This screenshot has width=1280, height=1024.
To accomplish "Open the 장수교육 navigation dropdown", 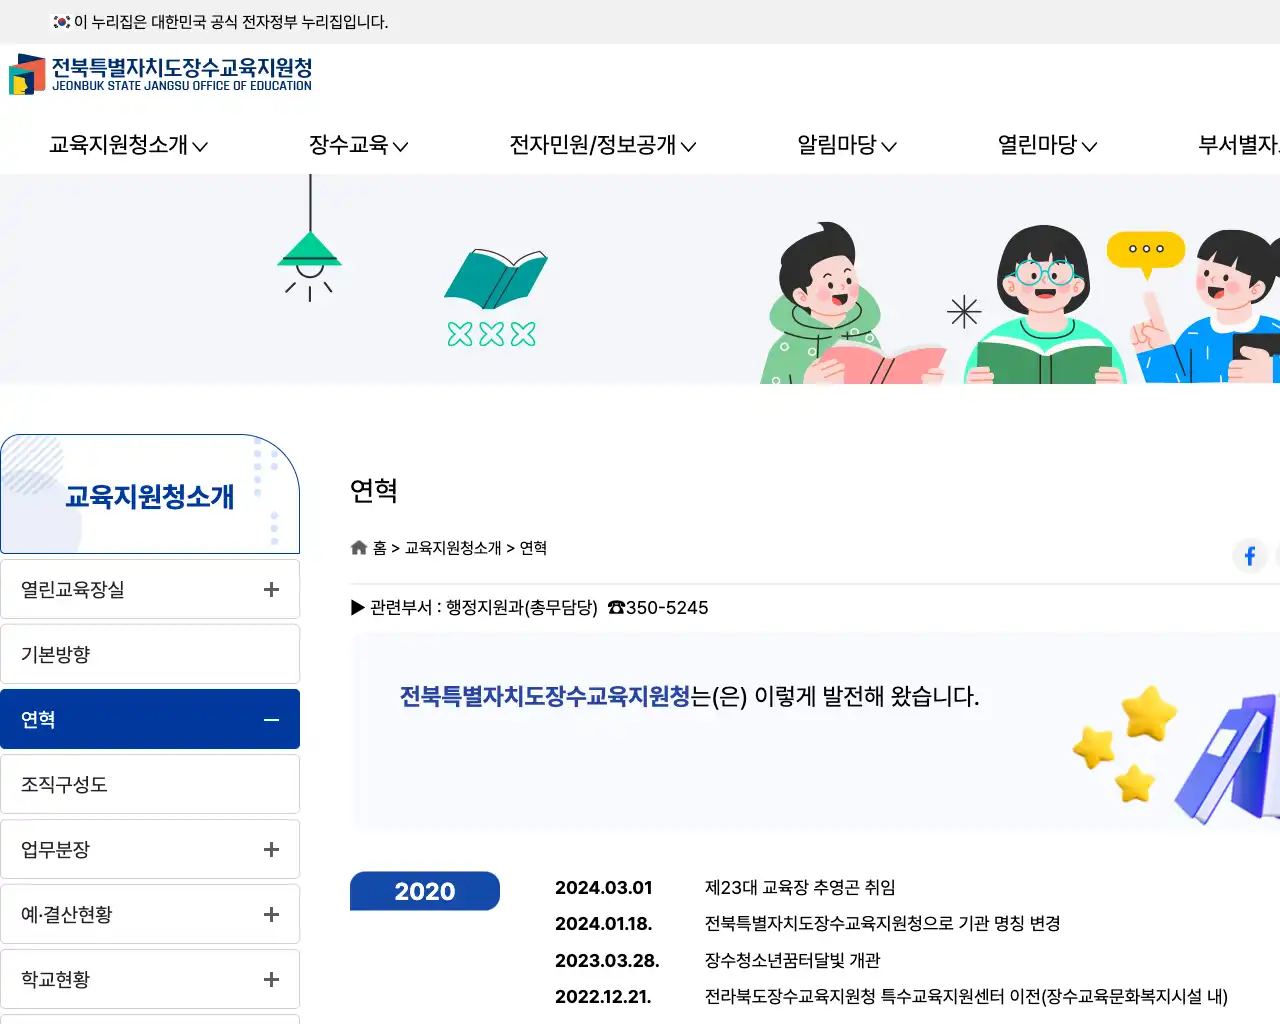I will coord(355,145).
